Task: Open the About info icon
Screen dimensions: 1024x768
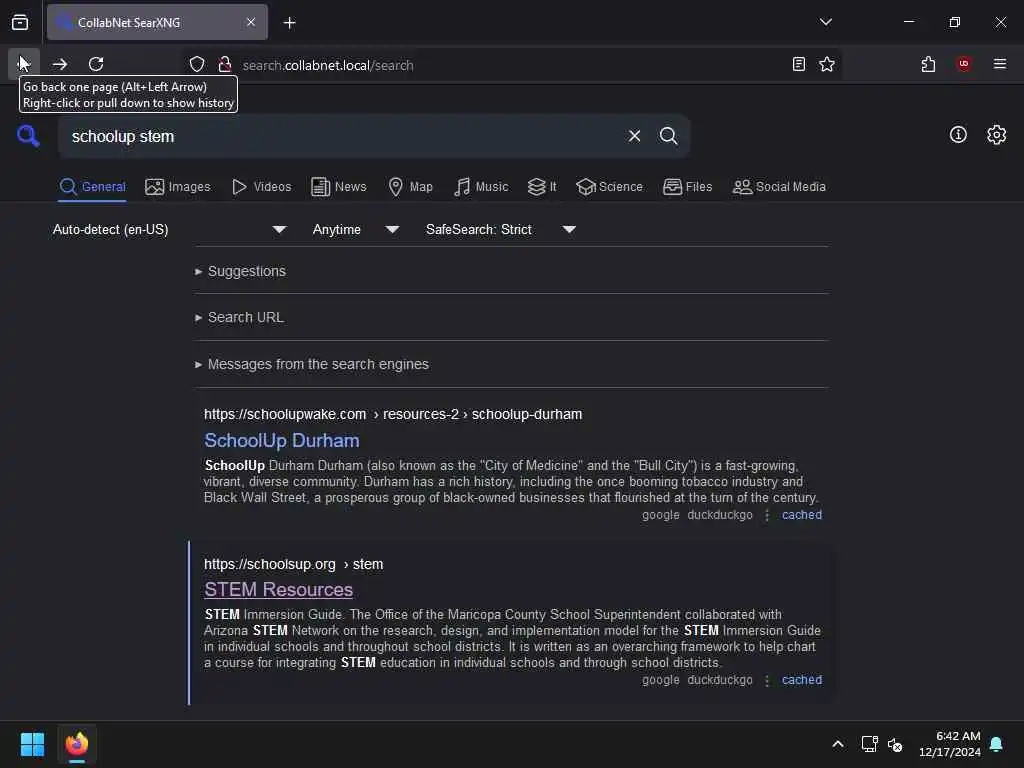Action: coord(957,135)
